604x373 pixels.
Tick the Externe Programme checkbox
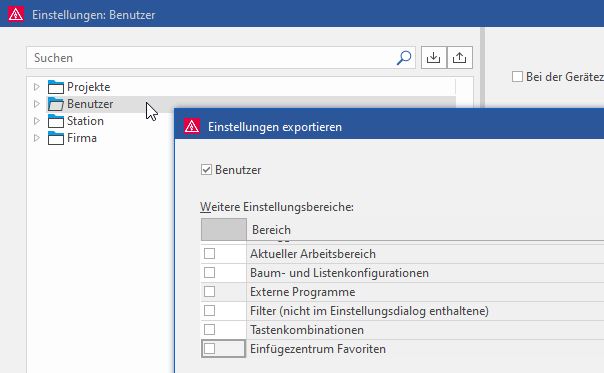[210, 291]
